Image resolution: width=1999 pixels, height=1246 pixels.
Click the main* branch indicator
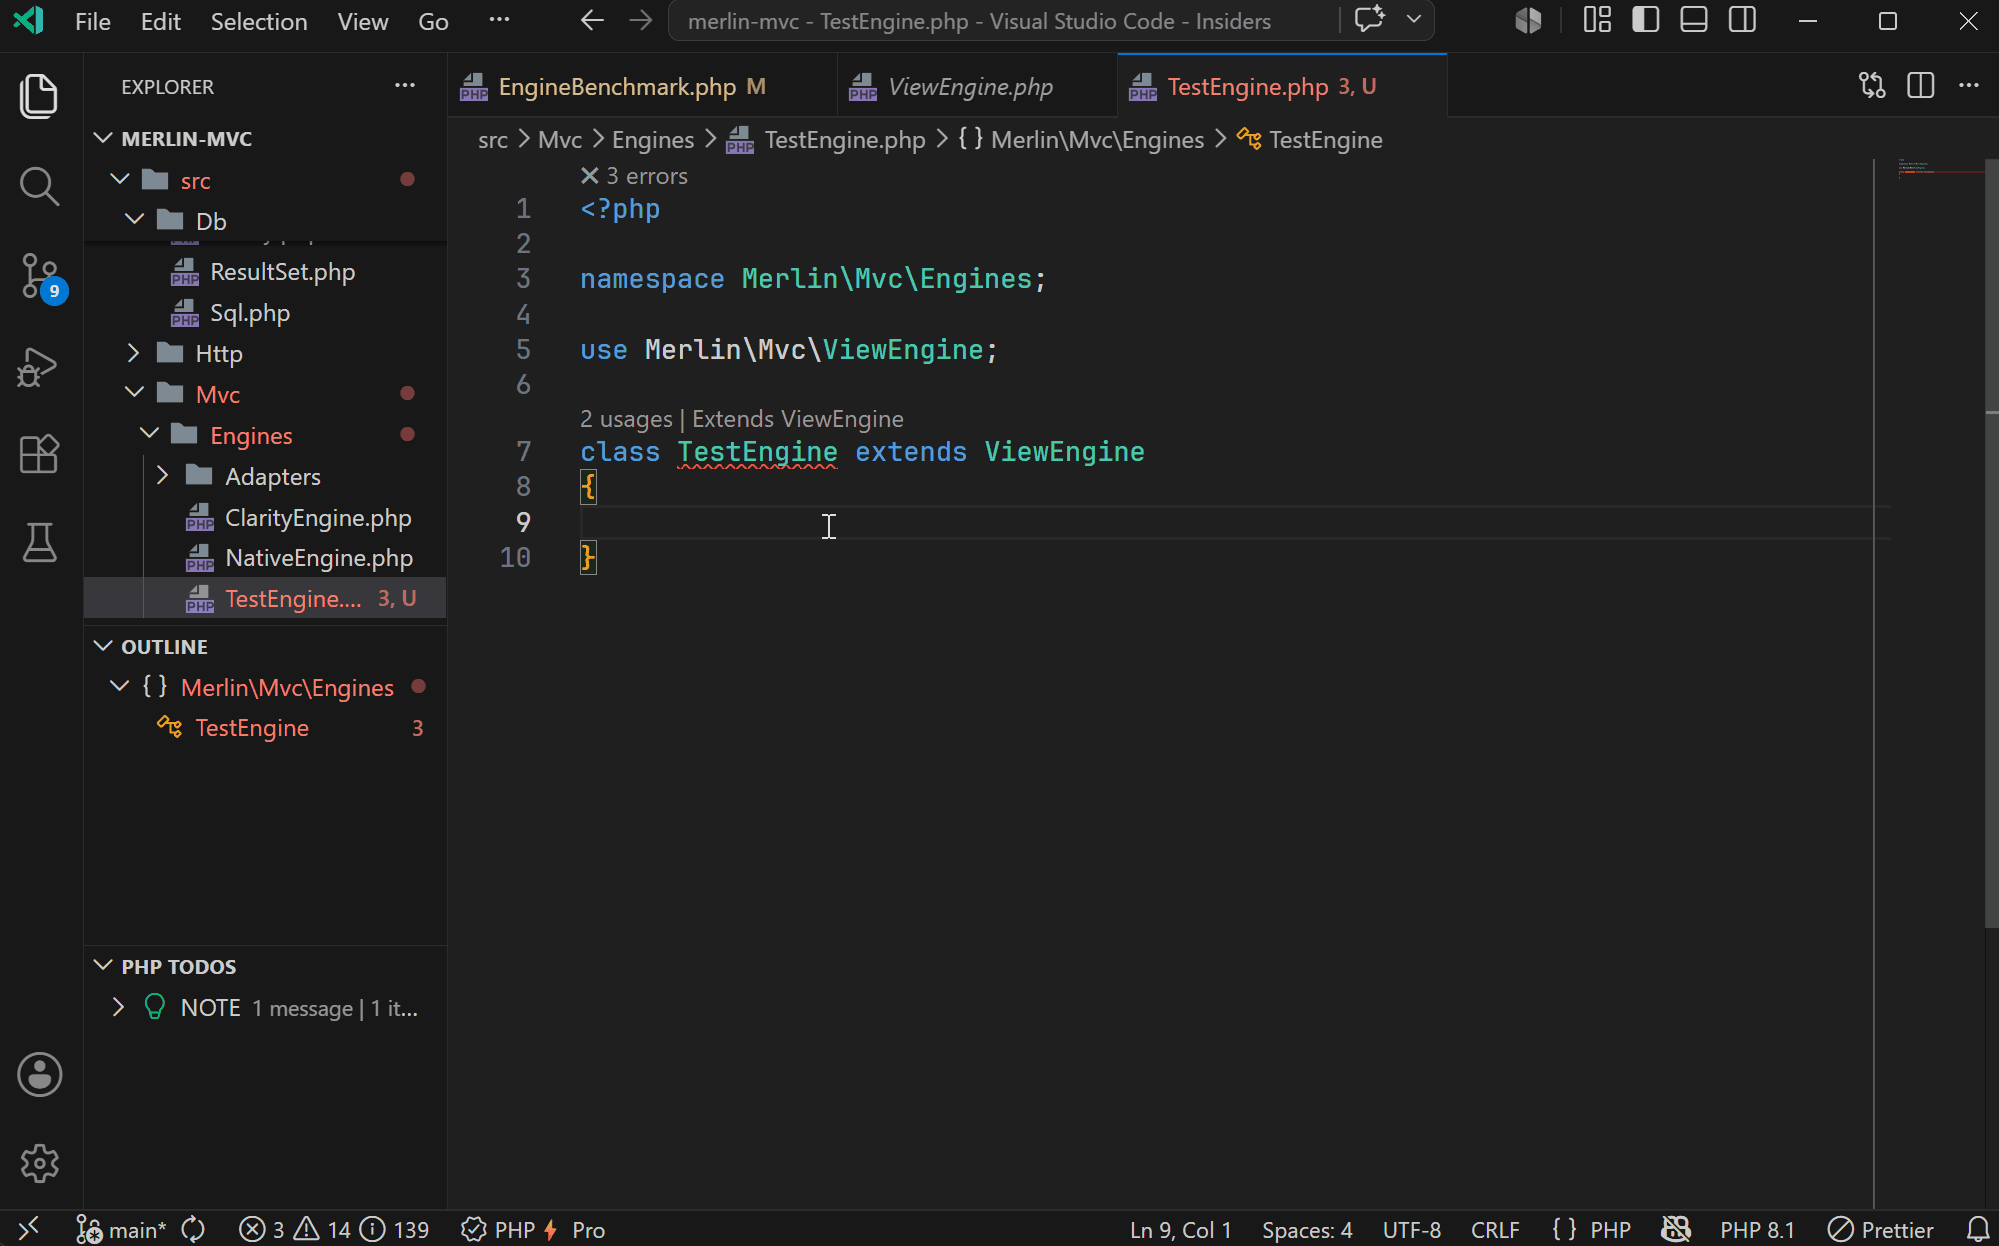click(122, 1229)
